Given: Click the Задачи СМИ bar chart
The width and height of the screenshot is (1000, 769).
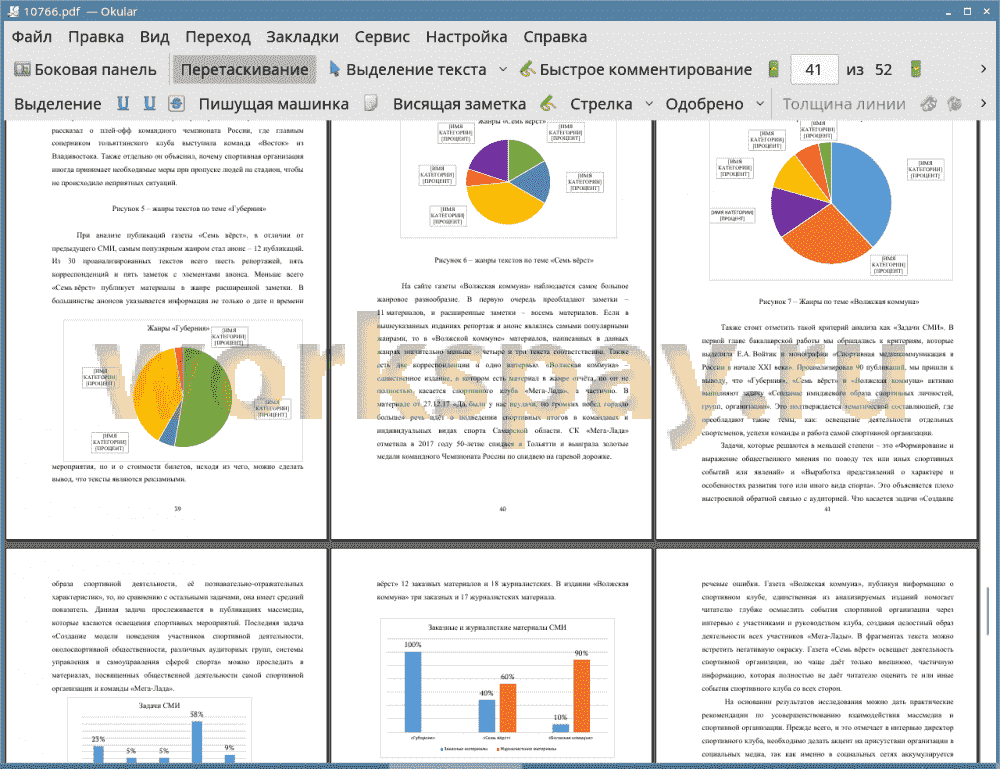Looking at the screenshot, I should 159,731.
